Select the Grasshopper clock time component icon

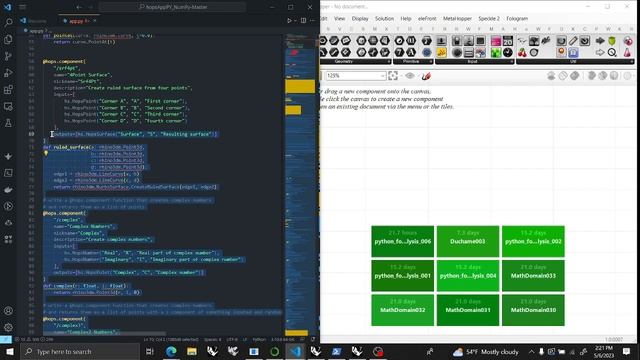pos(508,52)
